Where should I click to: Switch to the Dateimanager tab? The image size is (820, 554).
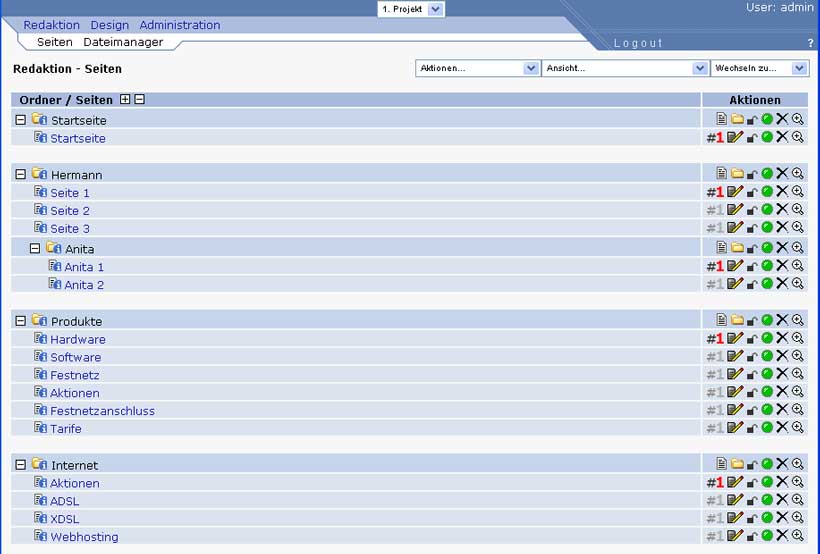coord(123,42)
